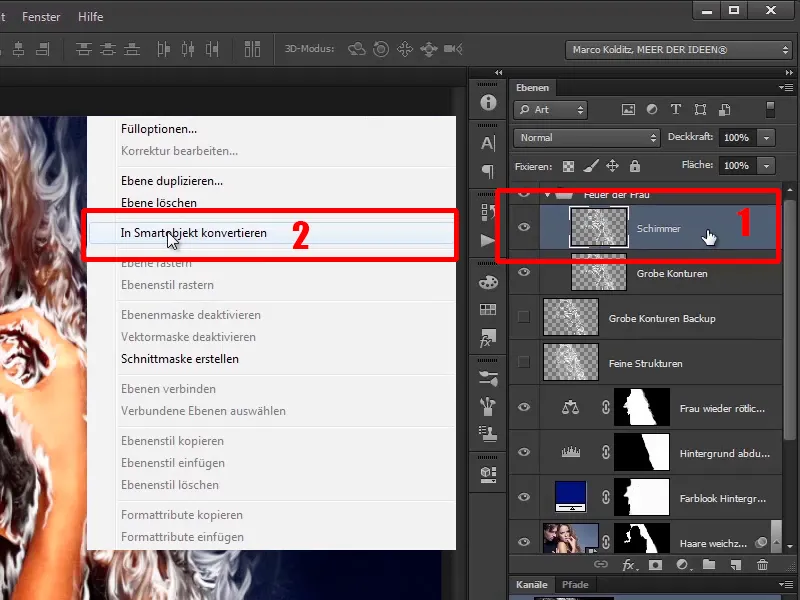Viewport: 800px width, 600px height.
Task: Toggle the layer filtering on/off switch
Action: [770, 110]
